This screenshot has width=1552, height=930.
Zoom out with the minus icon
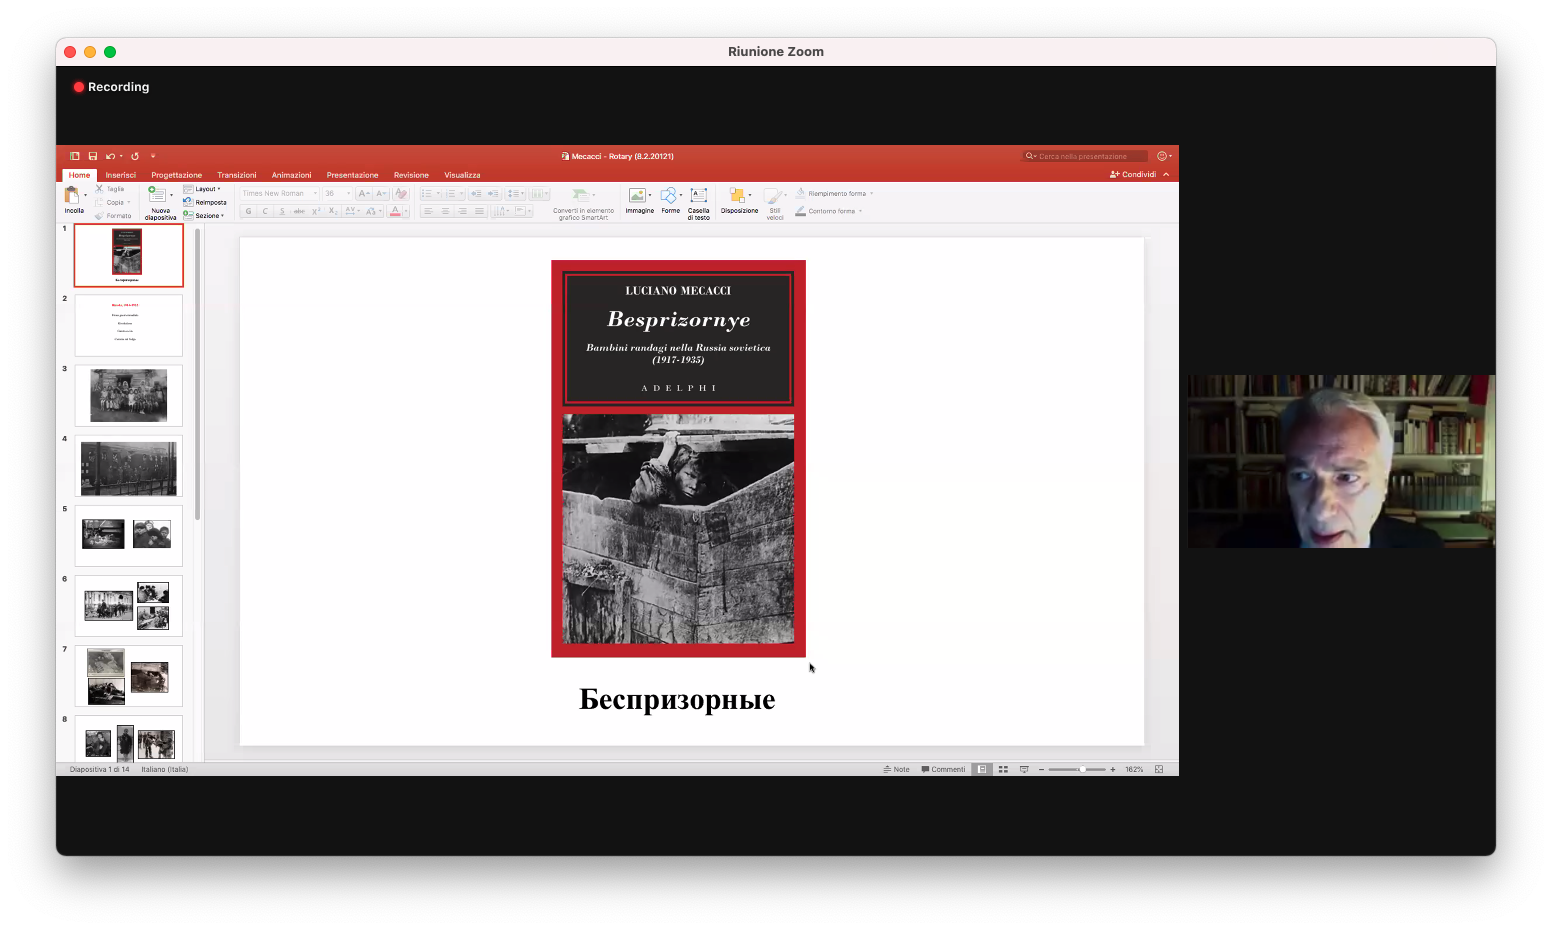pyautogui.click(x=1041, y=769)
